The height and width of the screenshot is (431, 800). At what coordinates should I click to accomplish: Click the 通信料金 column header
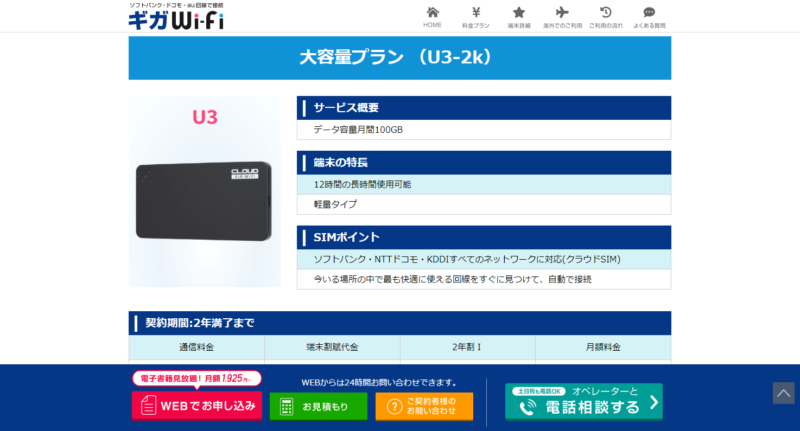click(196, 347)
